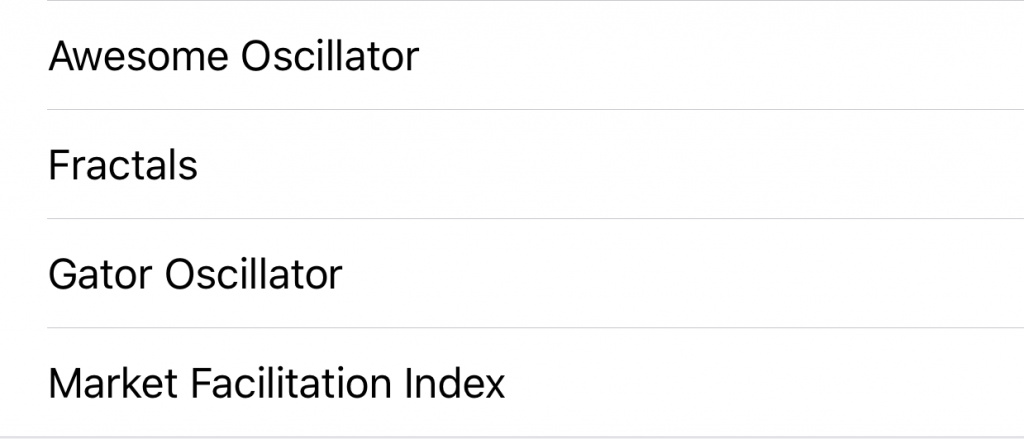The height and width of the screenshot is (439, 1024).
Task: Tap the blank area of the Market Facilitation Index row
Action: (764, 382)
